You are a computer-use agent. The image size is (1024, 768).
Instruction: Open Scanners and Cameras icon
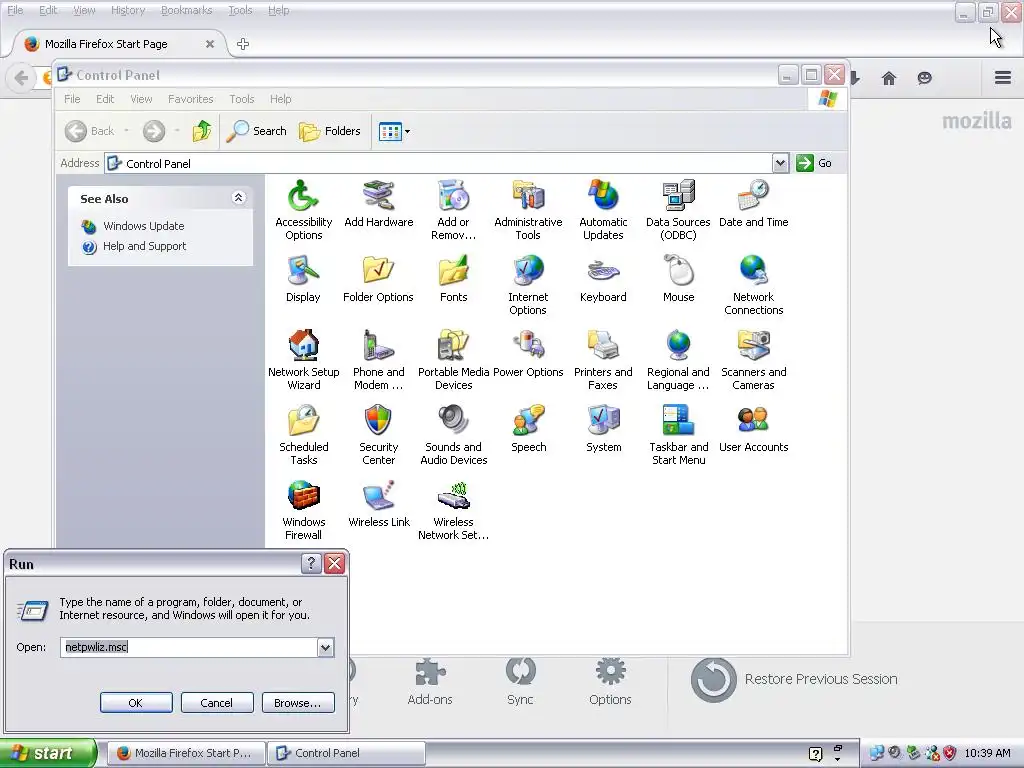coord(753,360)
